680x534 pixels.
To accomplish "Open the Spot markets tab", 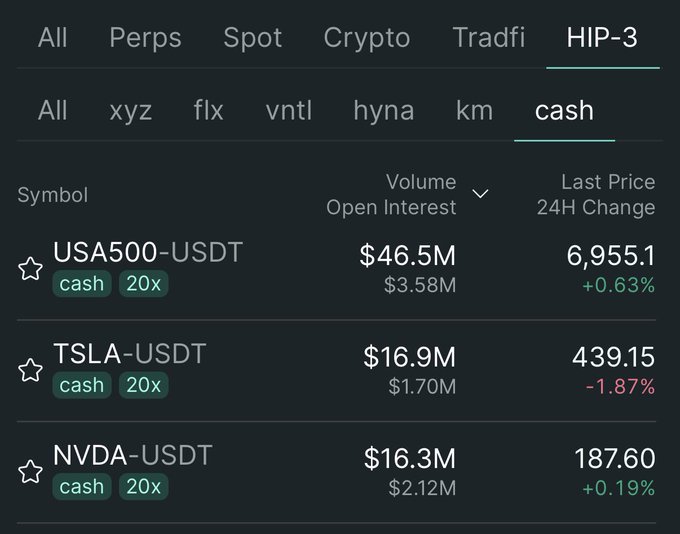I will click(x=253, y=38).
